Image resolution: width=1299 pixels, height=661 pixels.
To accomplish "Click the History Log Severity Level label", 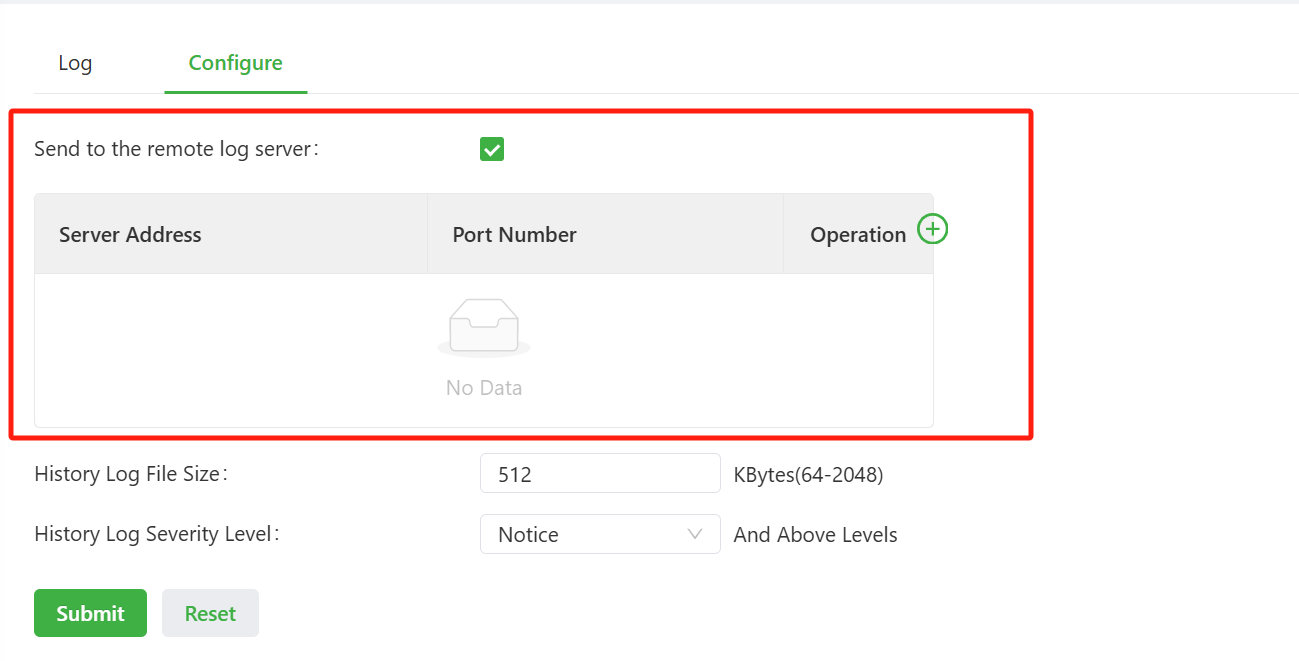I will coord(156,534).
